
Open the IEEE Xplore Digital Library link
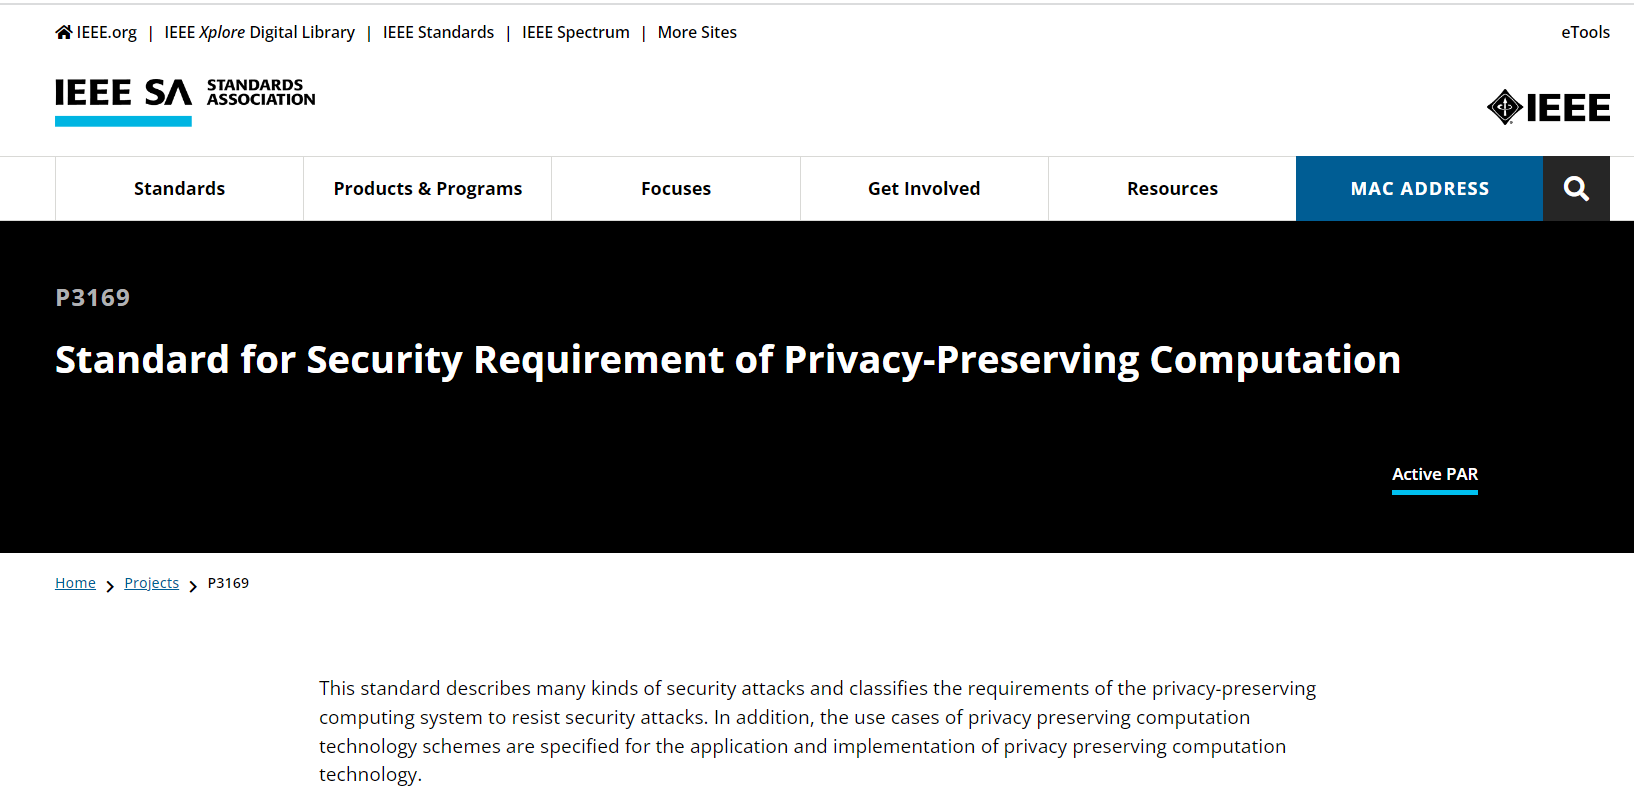point(260,32)
